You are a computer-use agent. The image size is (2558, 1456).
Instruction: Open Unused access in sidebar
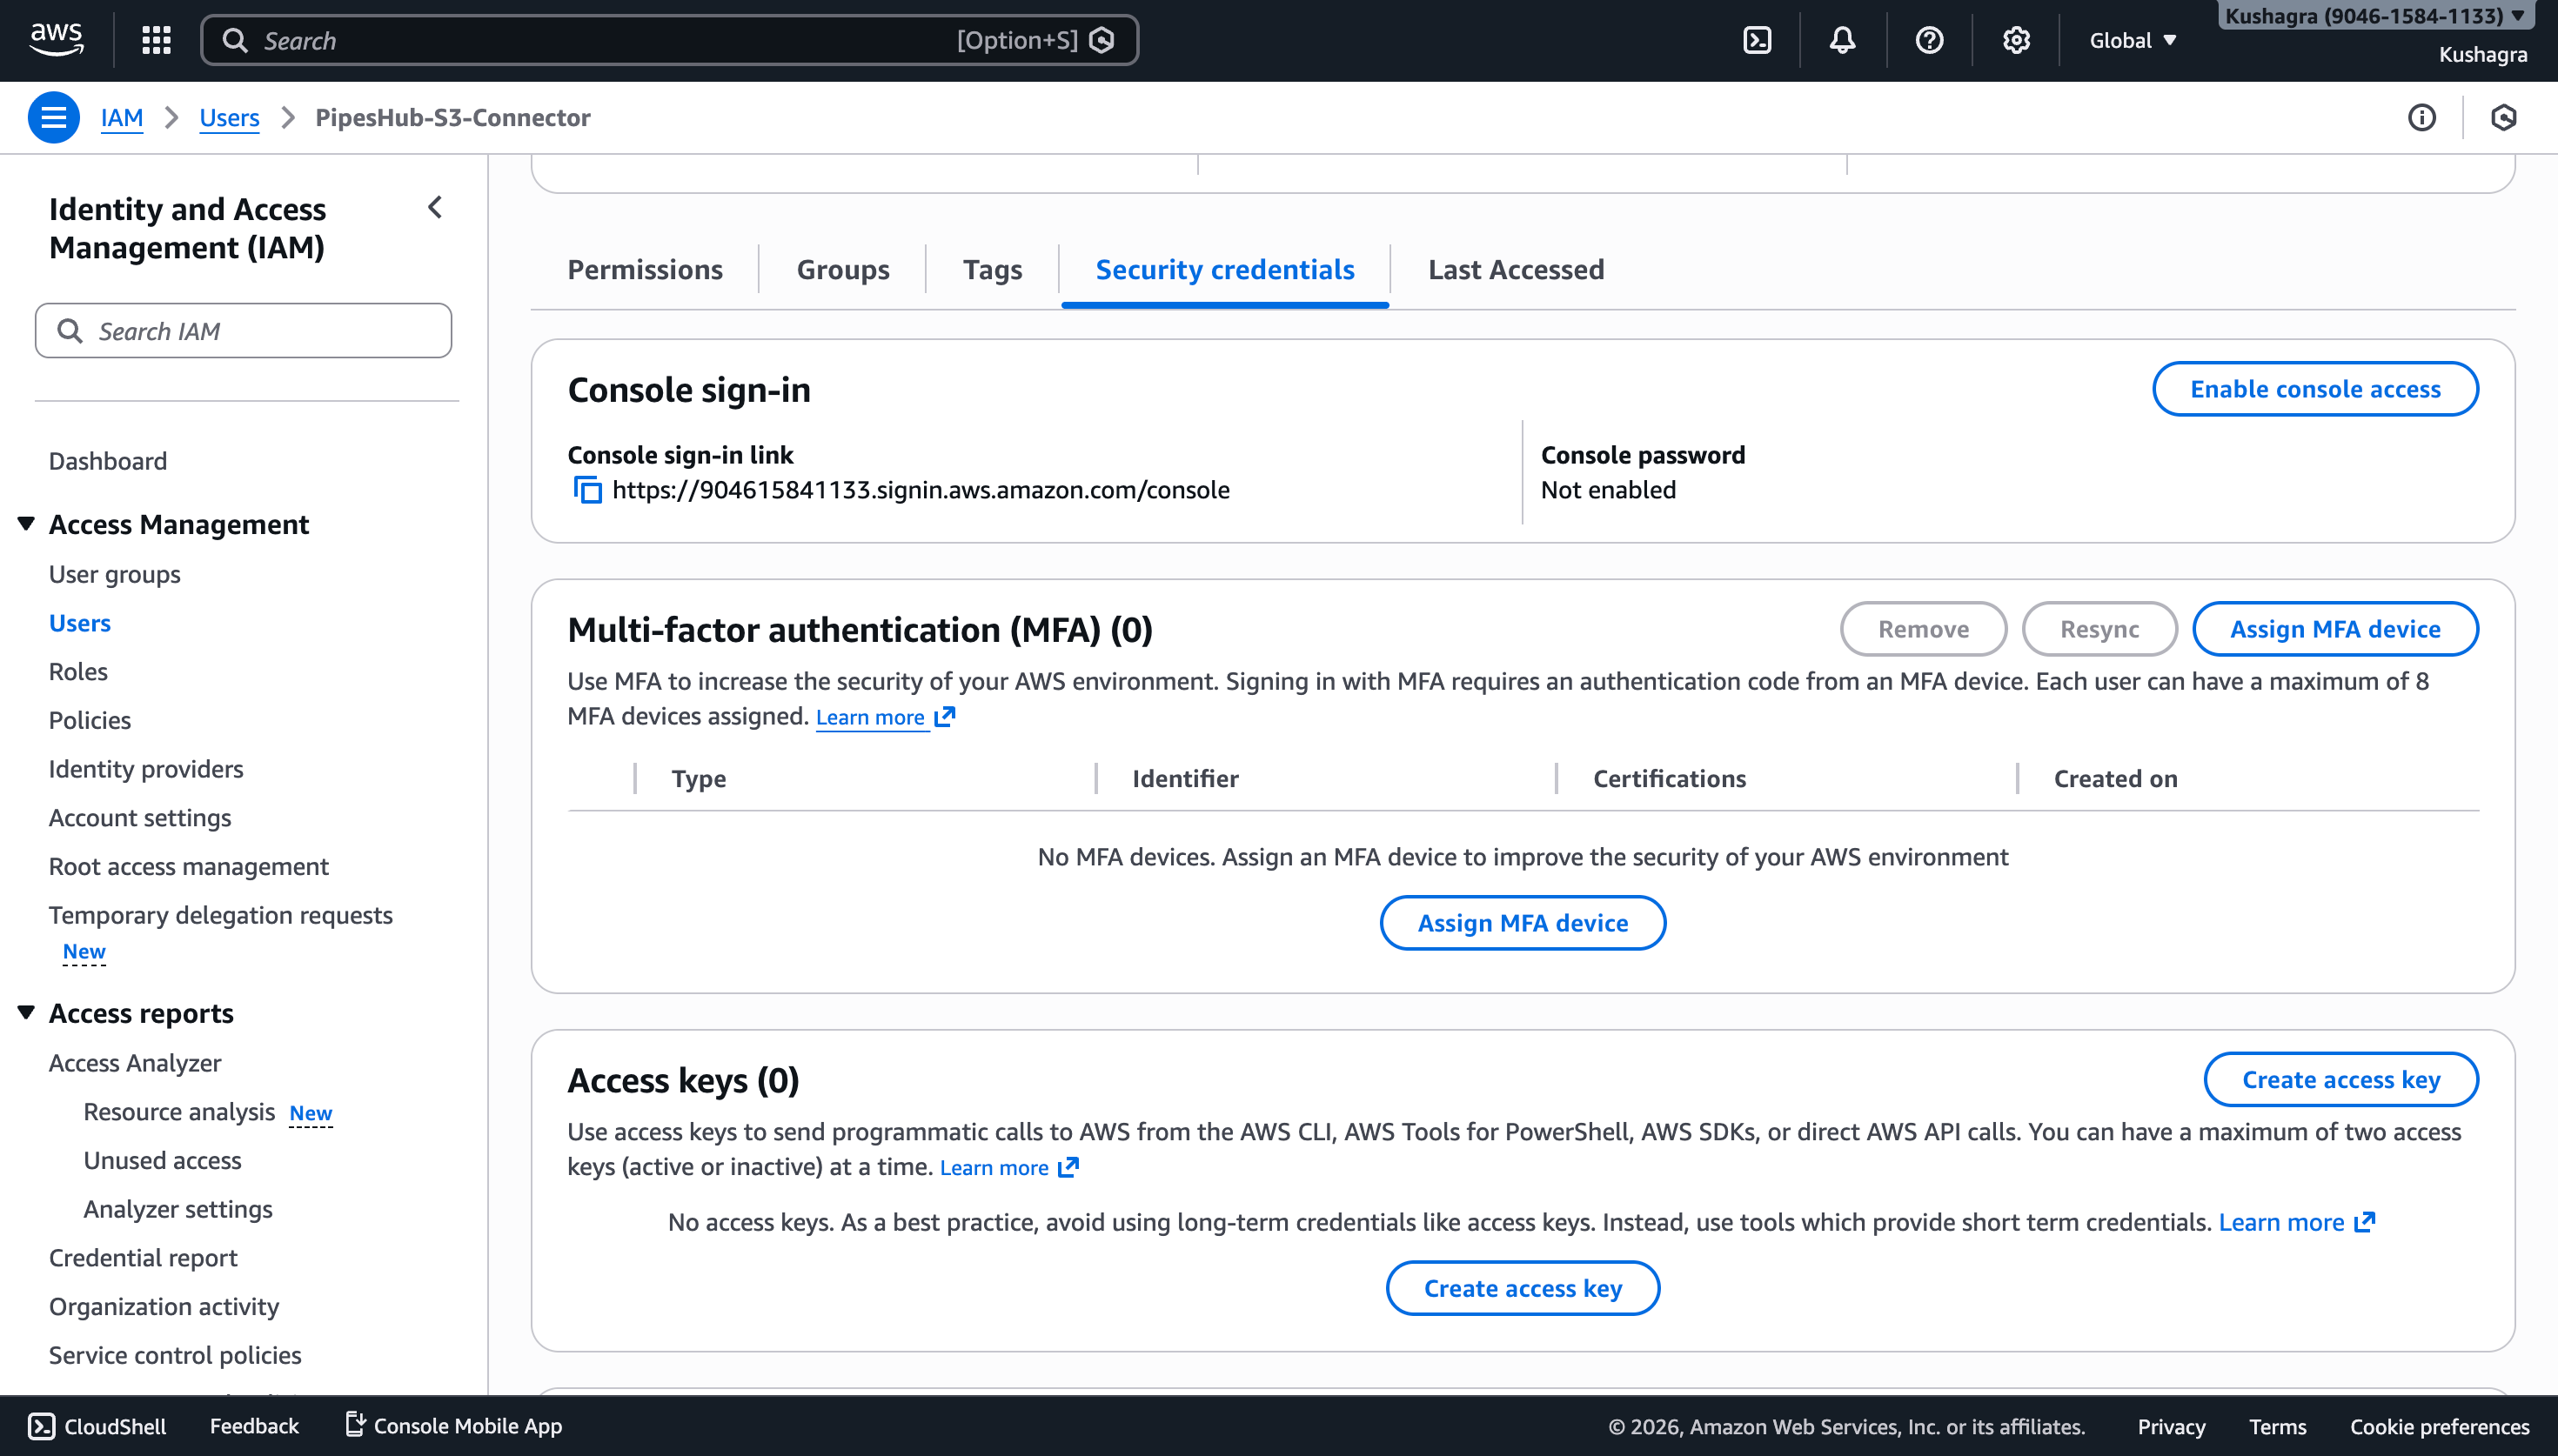click(163, 1160)
